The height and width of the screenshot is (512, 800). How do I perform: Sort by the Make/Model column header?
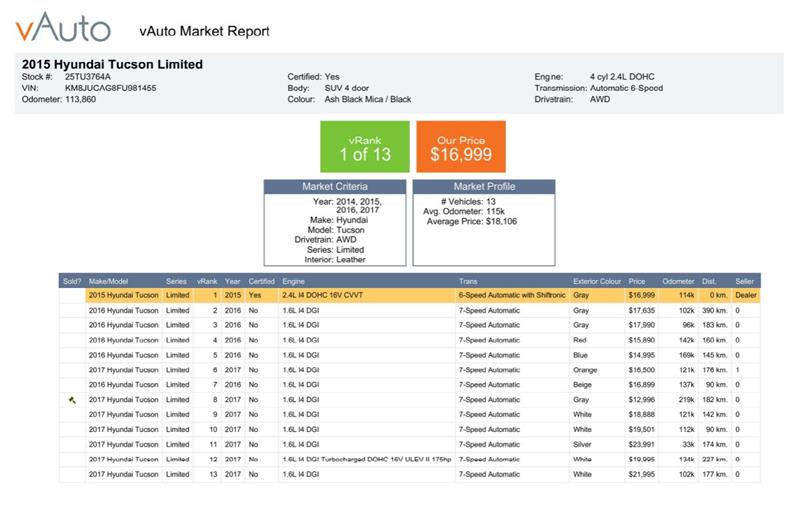point(108,281)
